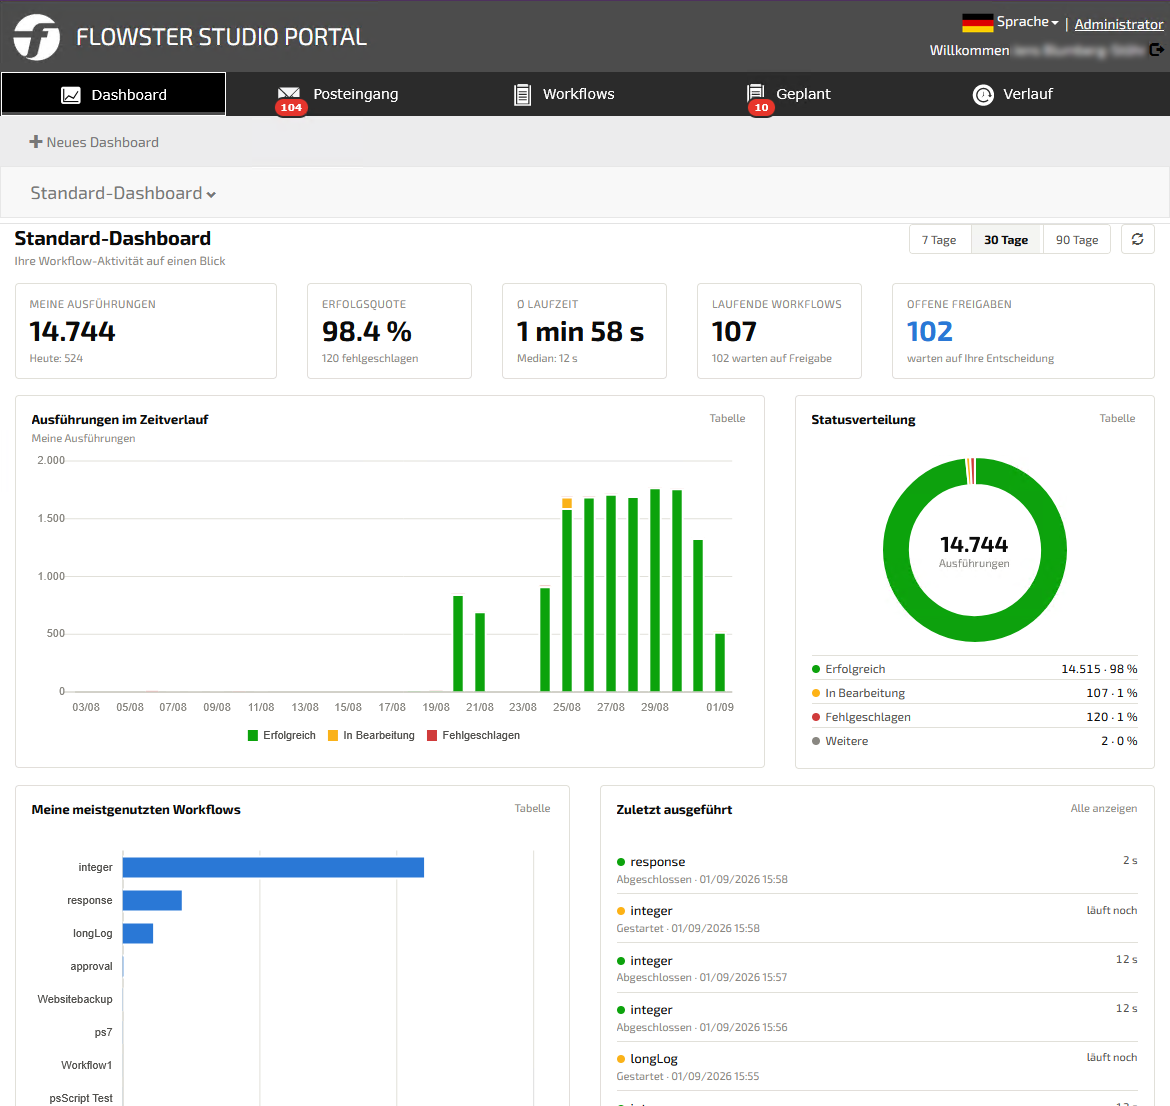Click the Workflows document icon
The image size is (1170, 1106).
(522, 95)
